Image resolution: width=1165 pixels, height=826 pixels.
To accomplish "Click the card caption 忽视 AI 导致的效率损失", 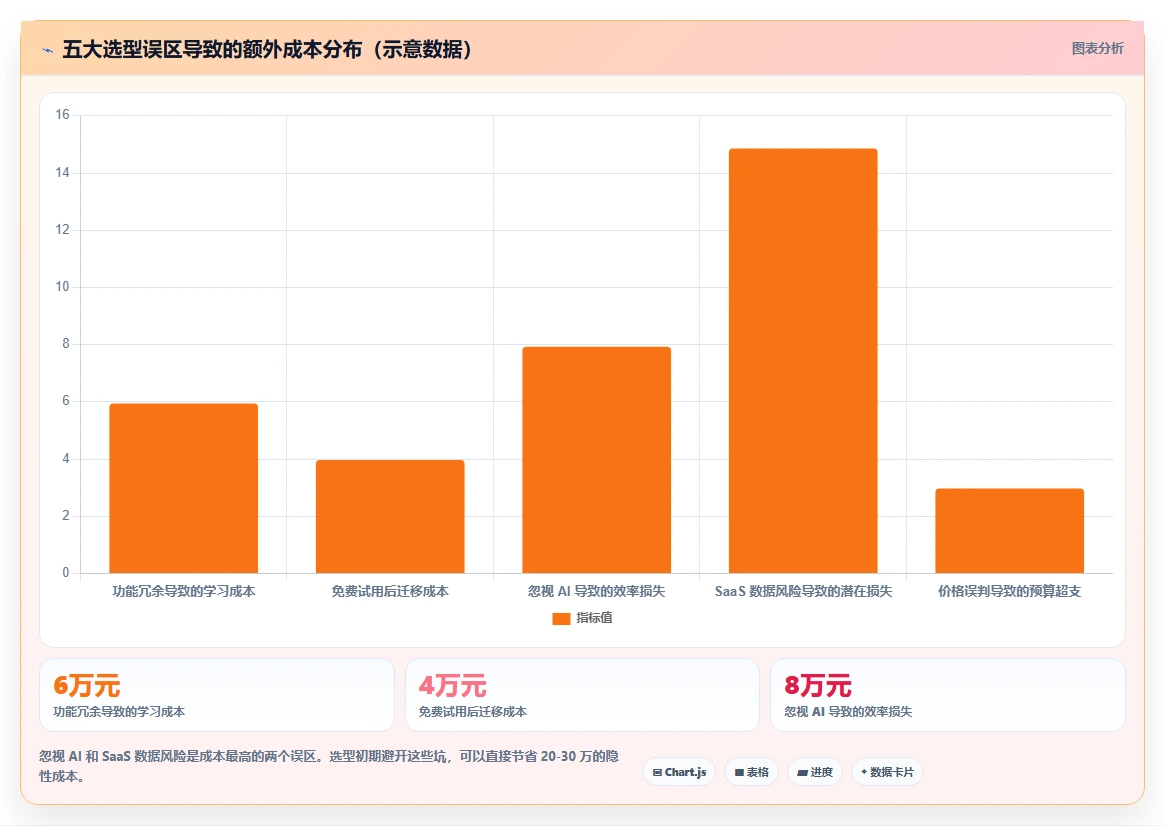I will coord(848,712).
